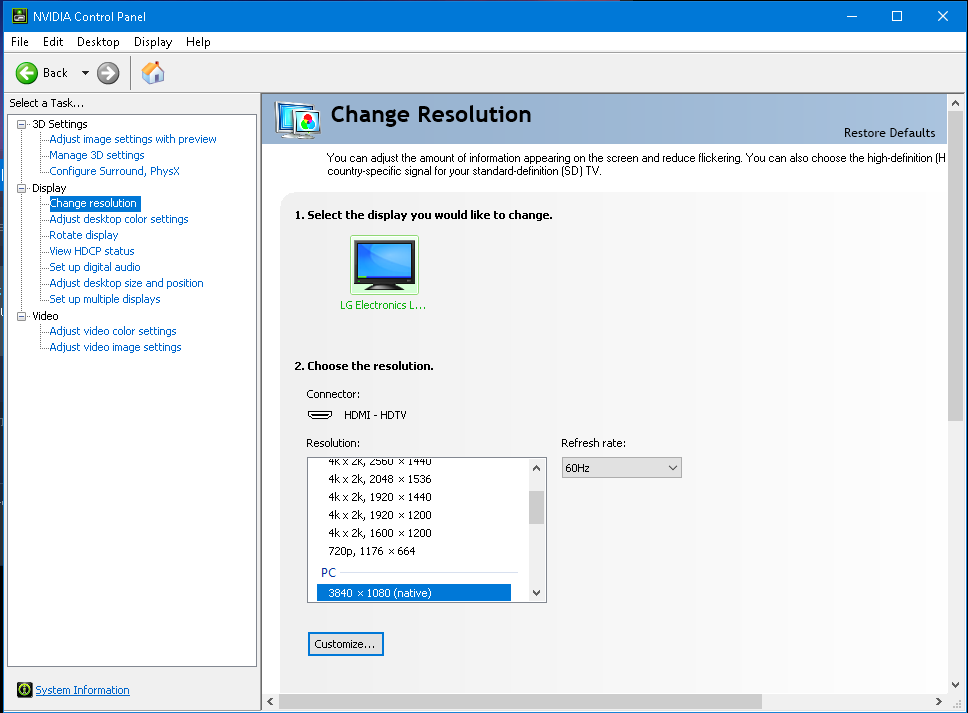
Task: Open the Display menu
Action: (153, 42)
